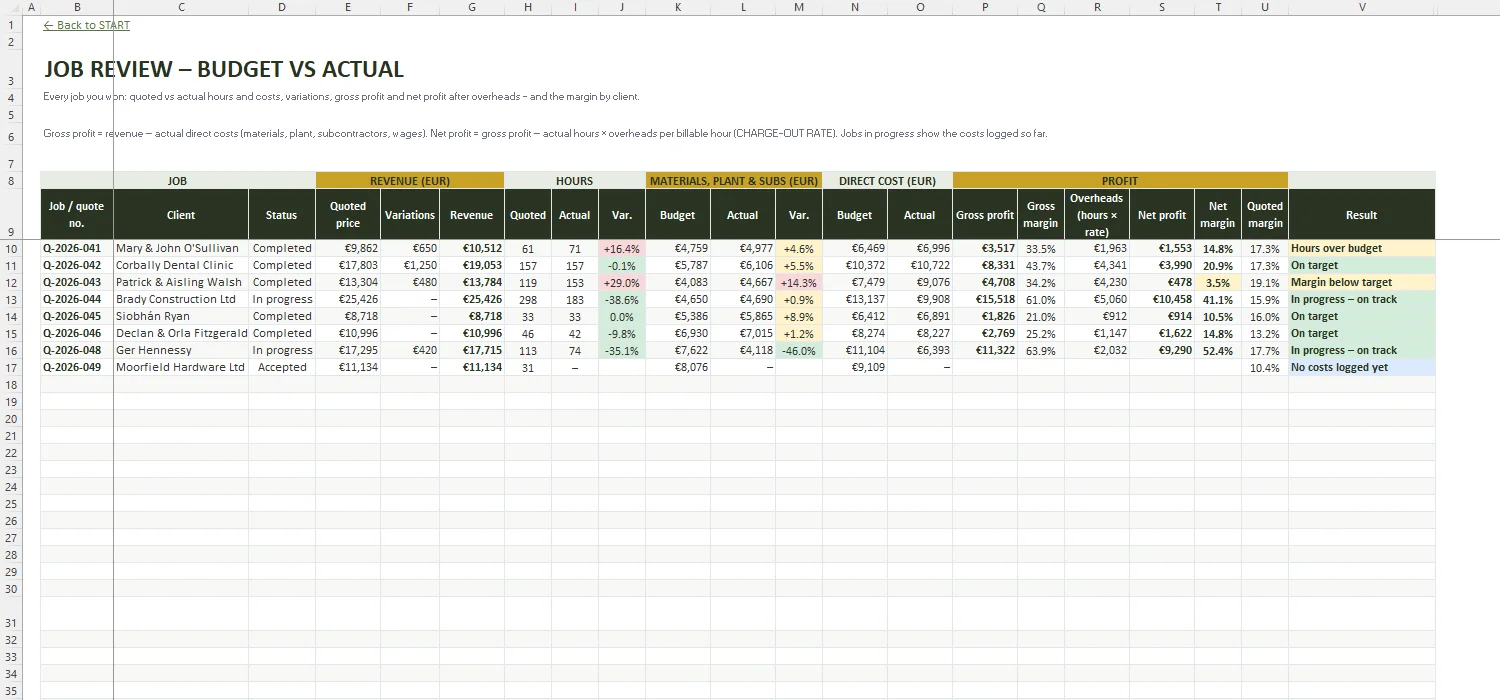Click quoted margin 10.4% cell
The width and height of the screenshot is (1500, 700).
click(1265, 367)
